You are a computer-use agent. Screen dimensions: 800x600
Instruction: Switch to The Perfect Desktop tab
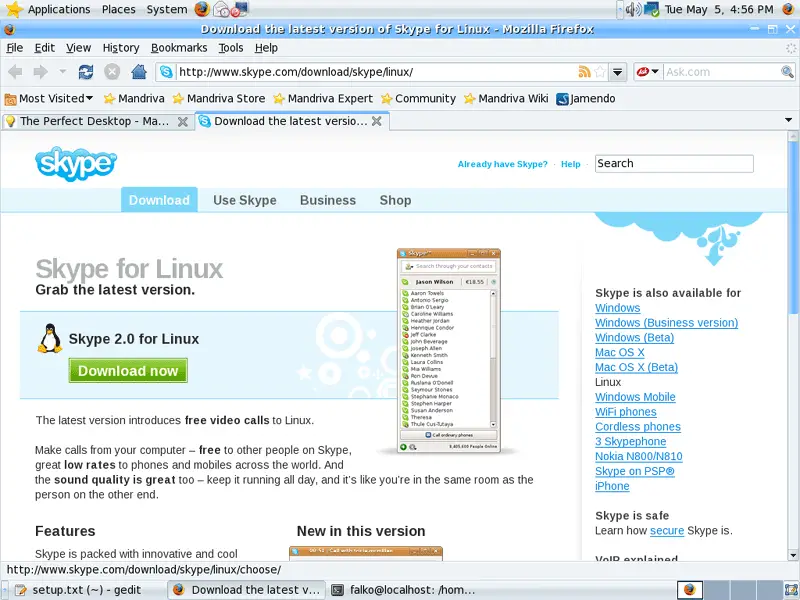[x=97, y=121]
